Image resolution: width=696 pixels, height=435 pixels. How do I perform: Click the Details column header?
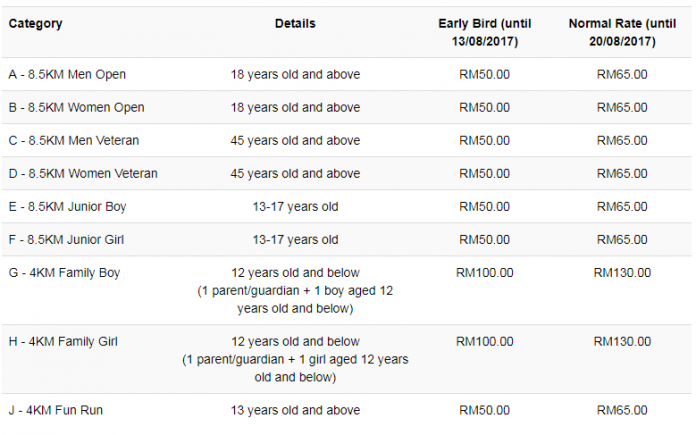click(x=295, y=24)
